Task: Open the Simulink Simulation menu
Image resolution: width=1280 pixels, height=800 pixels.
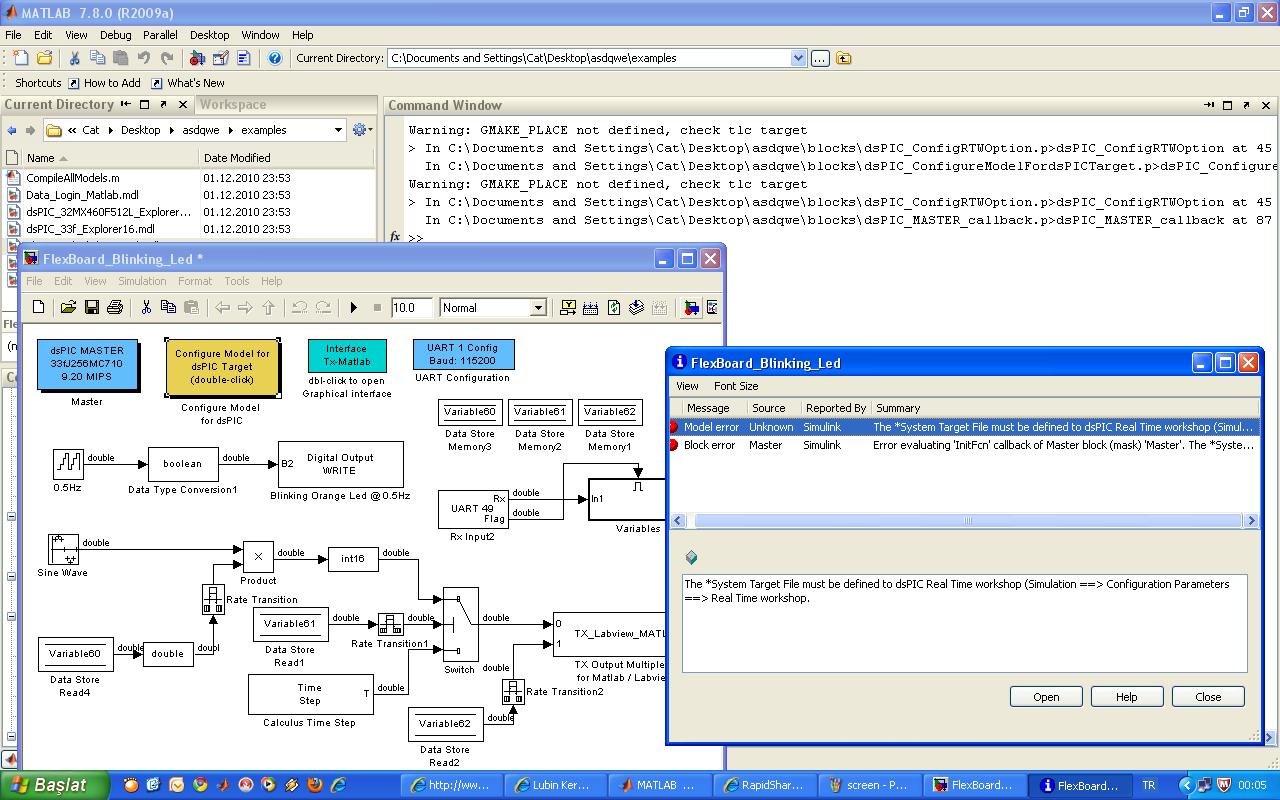Action: click(142, 281)
